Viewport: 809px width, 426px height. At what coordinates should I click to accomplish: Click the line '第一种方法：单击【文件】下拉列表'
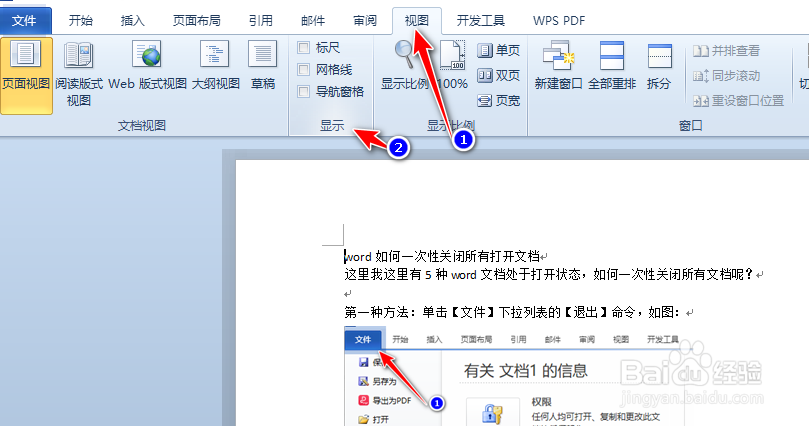click(513, 312)
